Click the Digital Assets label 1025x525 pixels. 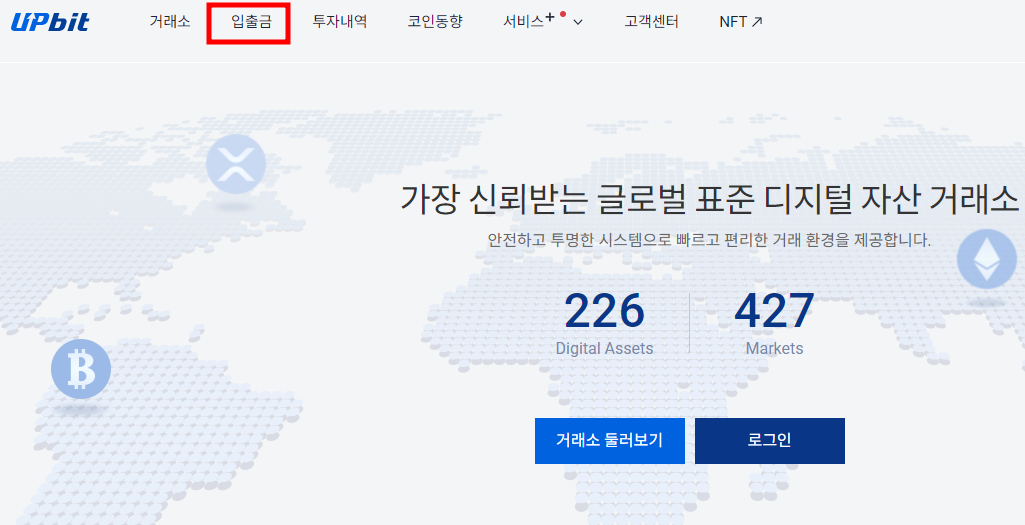(604, 348)
